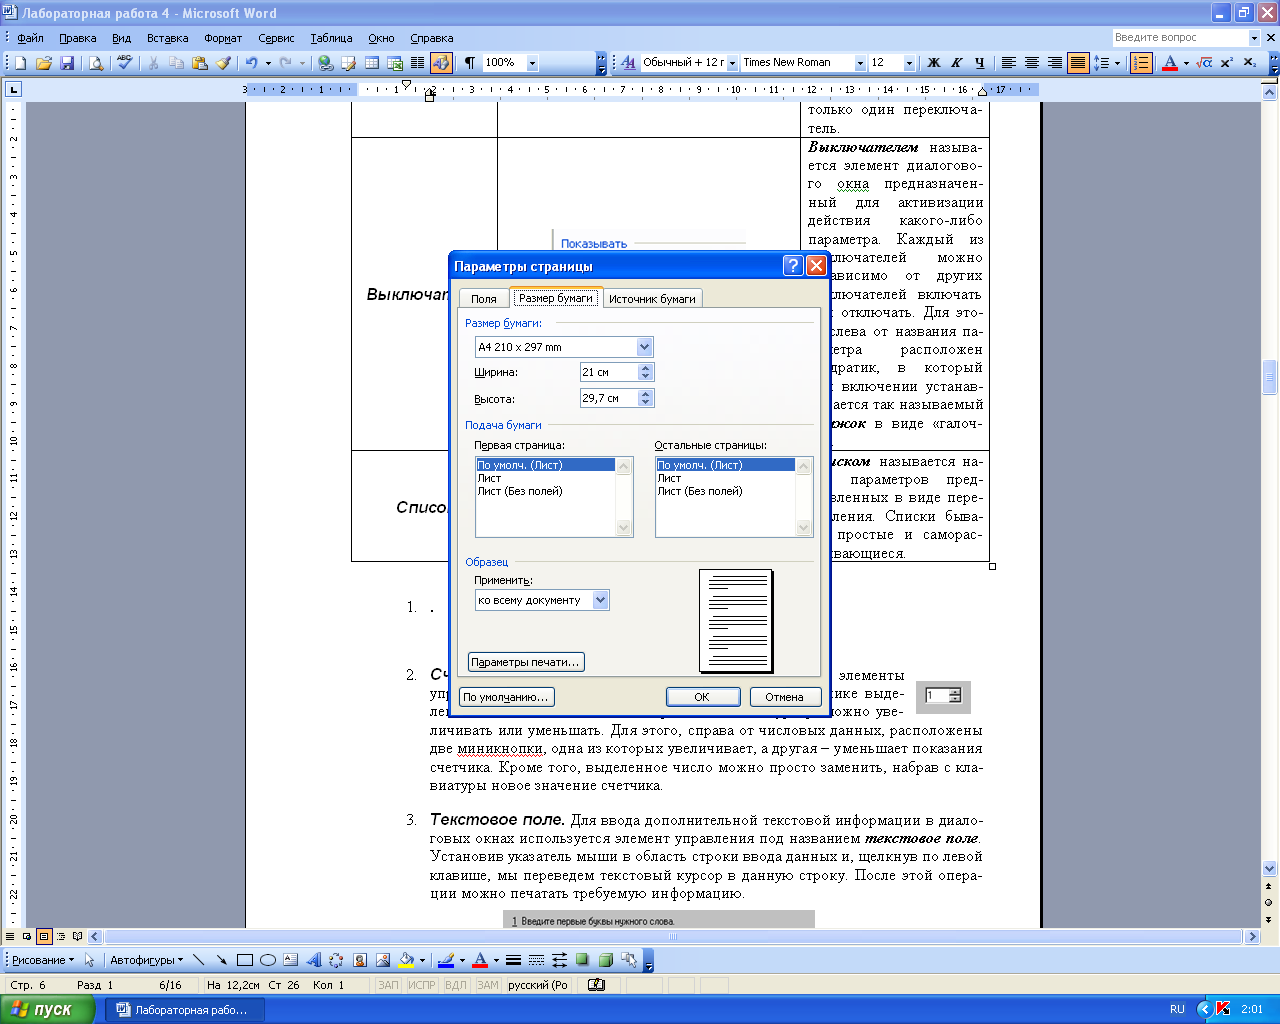The height and width of the screenshot is (1024, 1280).
Task: Apply subscript x₂ formatting
Action: 1250,63
